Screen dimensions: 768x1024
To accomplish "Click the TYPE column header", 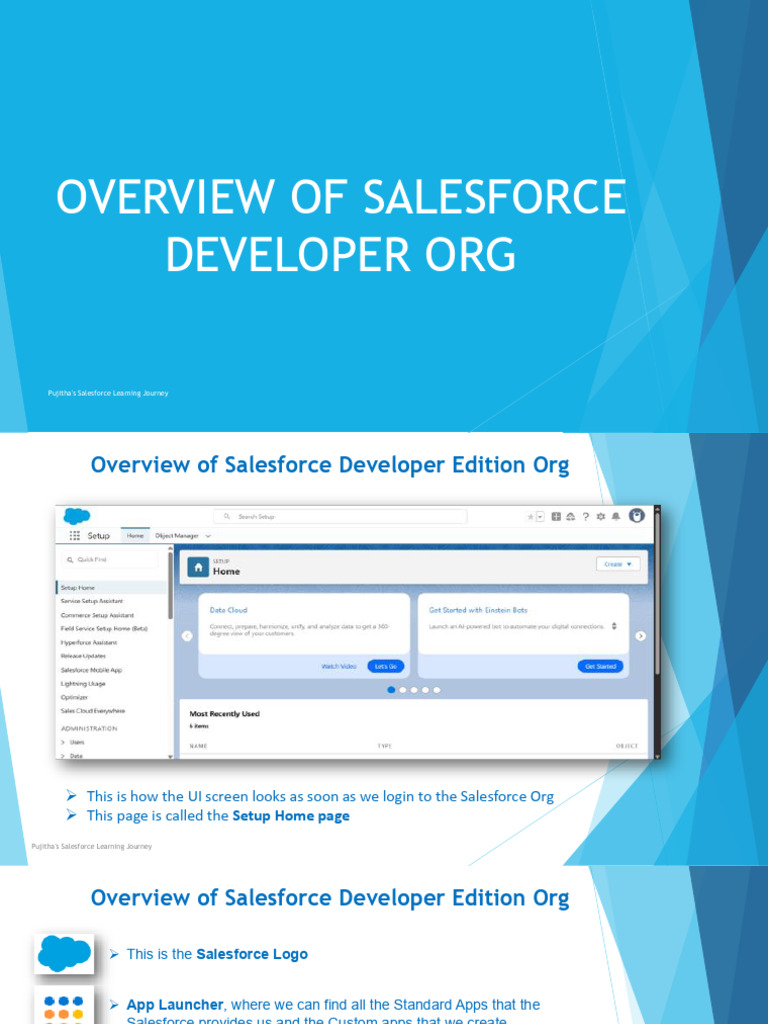I will (384, 746).
